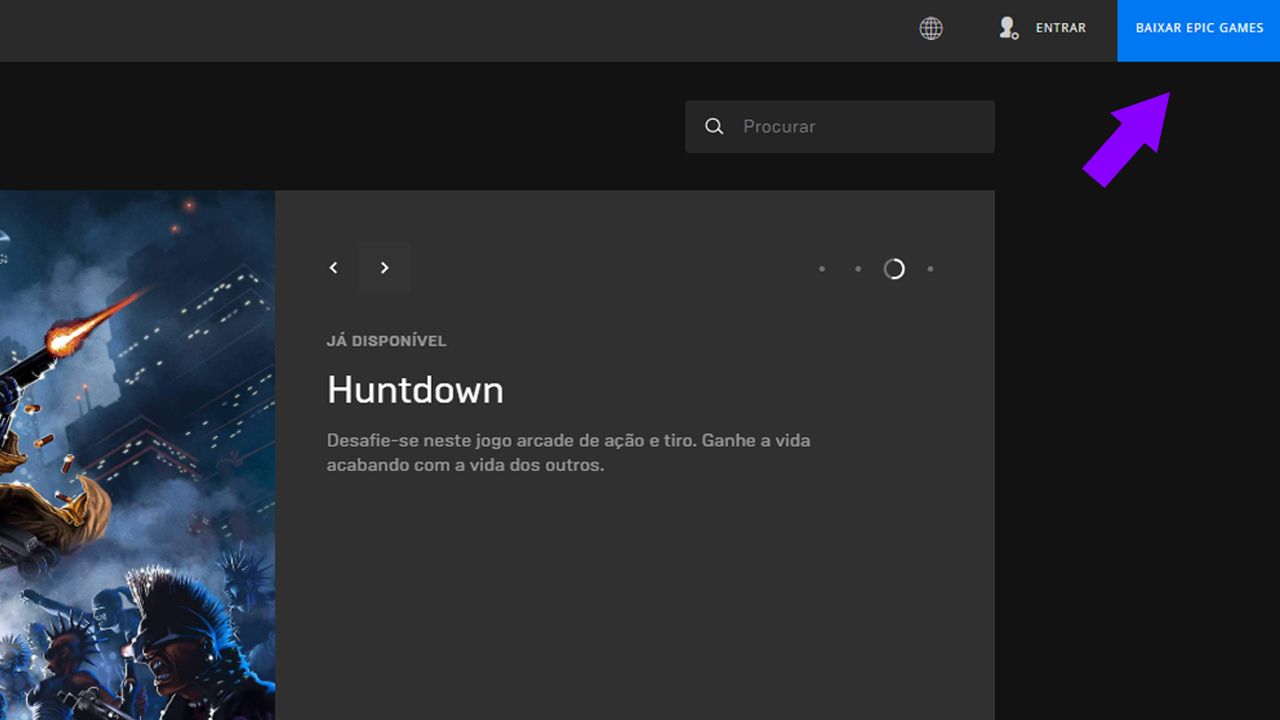Click the magnifying glass search icon
Image resolution: width=1280 pixels, height=720 pixels.
[x=714, y=127]
